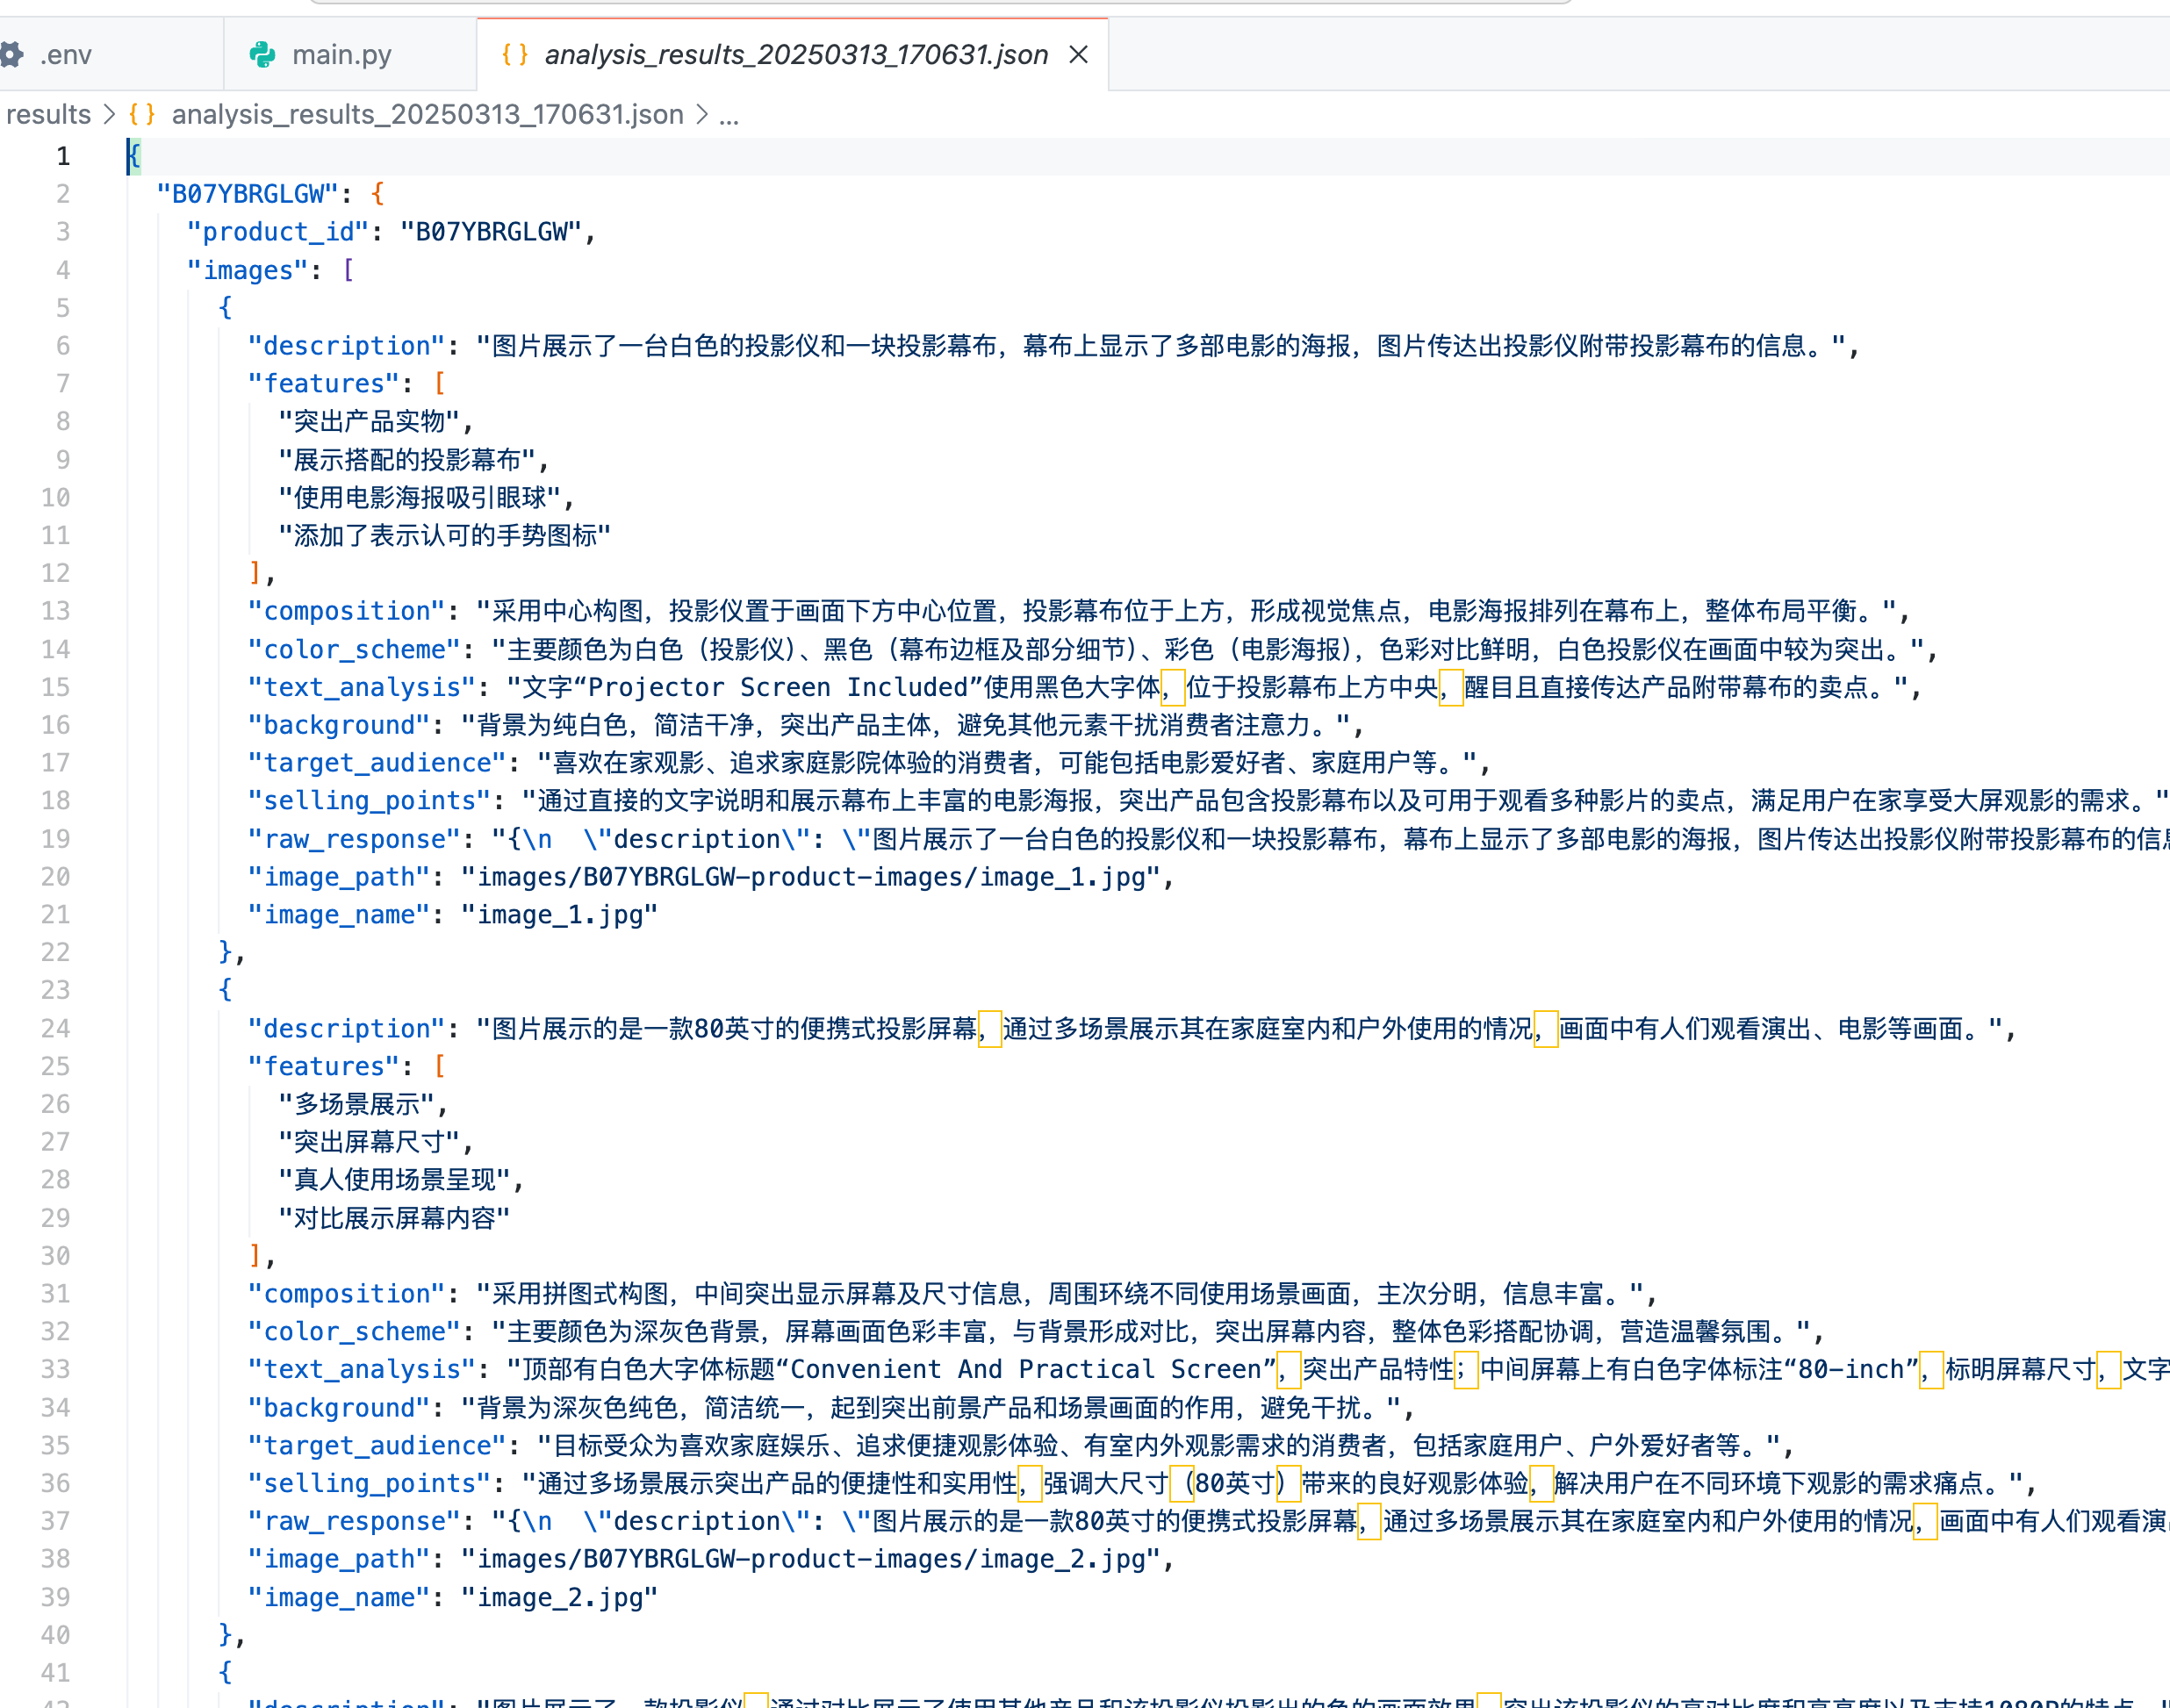2170x1708 pixels.
Task: Click the results folder in breadcrumb
Action: 48,114
